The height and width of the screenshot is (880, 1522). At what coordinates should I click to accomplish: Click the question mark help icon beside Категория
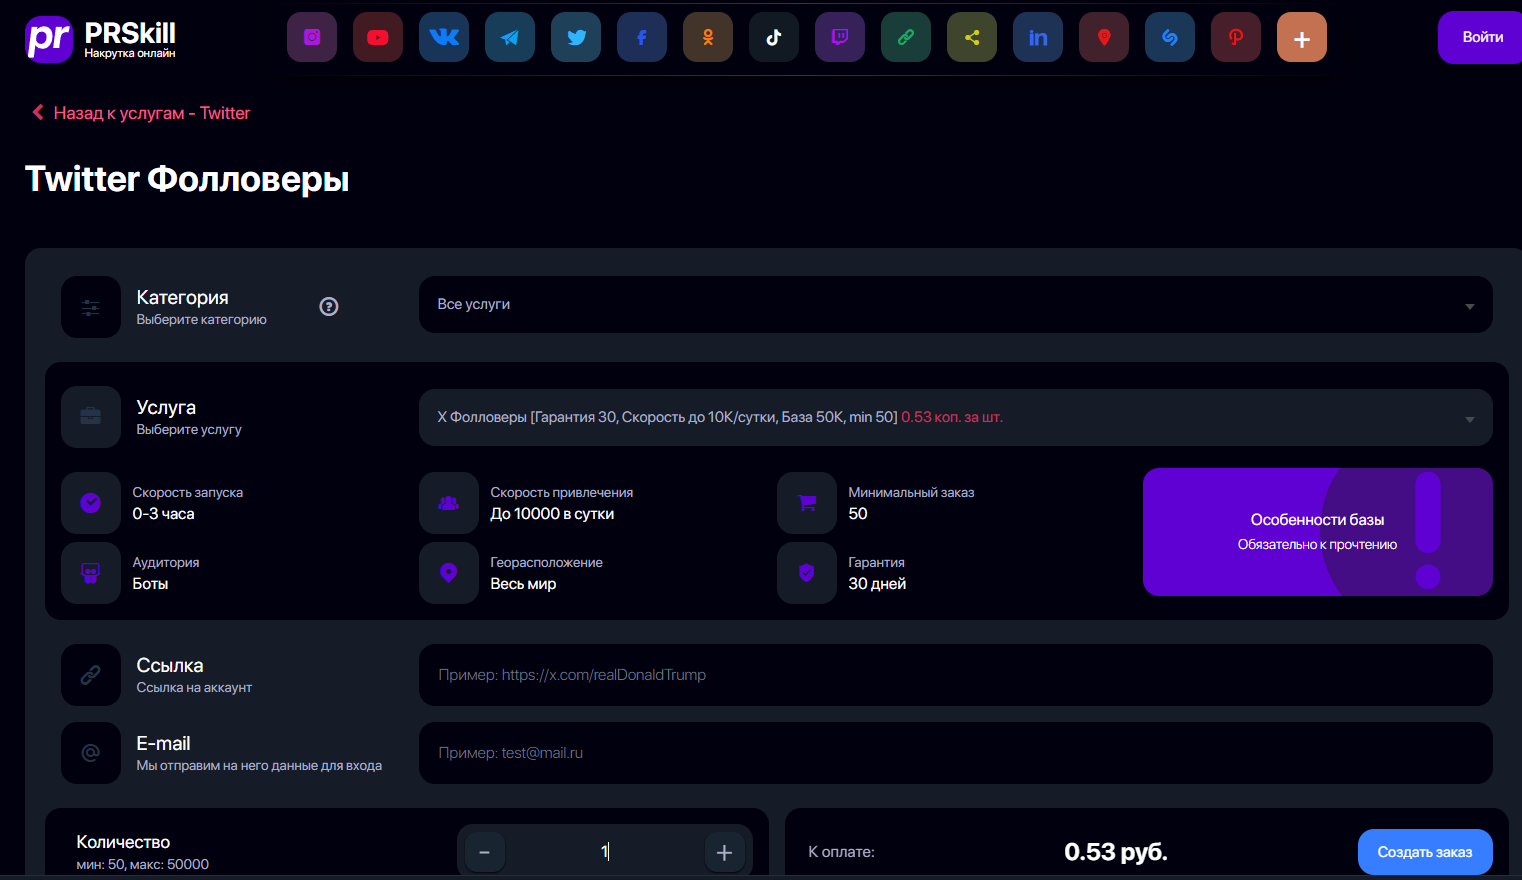[329, 307]
